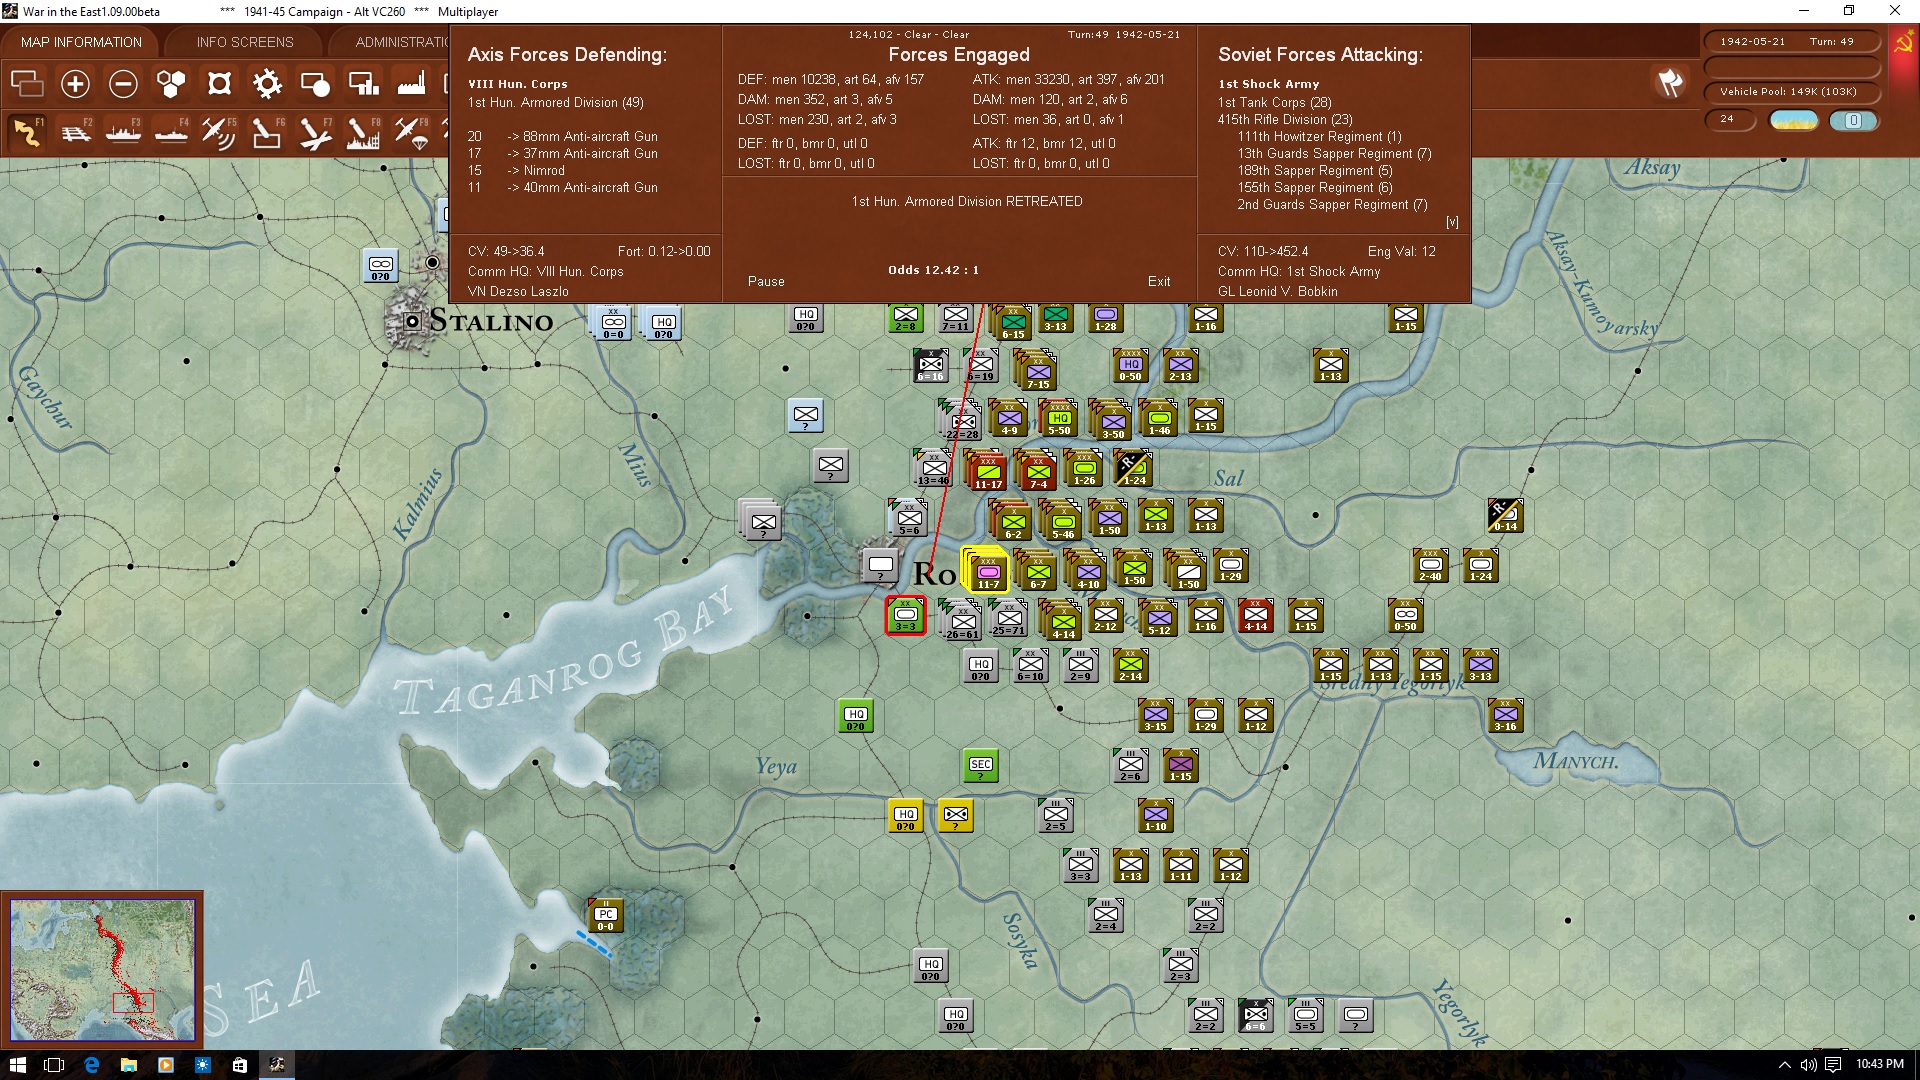The height and width of the screenshot is (1080, 1920).
Task: Open the gear preferences icon
Action: point(267,84)
